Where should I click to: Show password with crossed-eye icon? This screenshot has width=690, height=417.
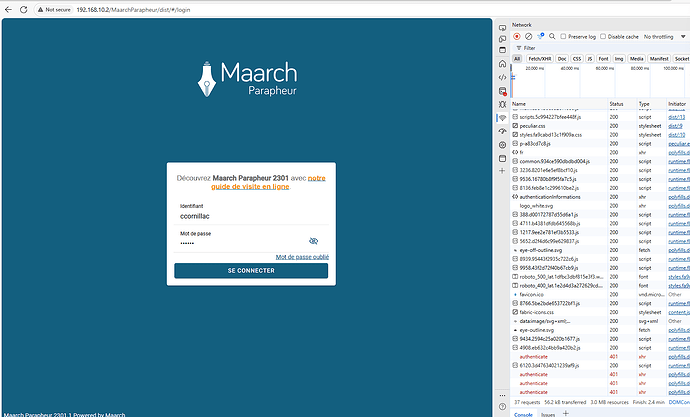pyautogui.click(x=313, y=241)
